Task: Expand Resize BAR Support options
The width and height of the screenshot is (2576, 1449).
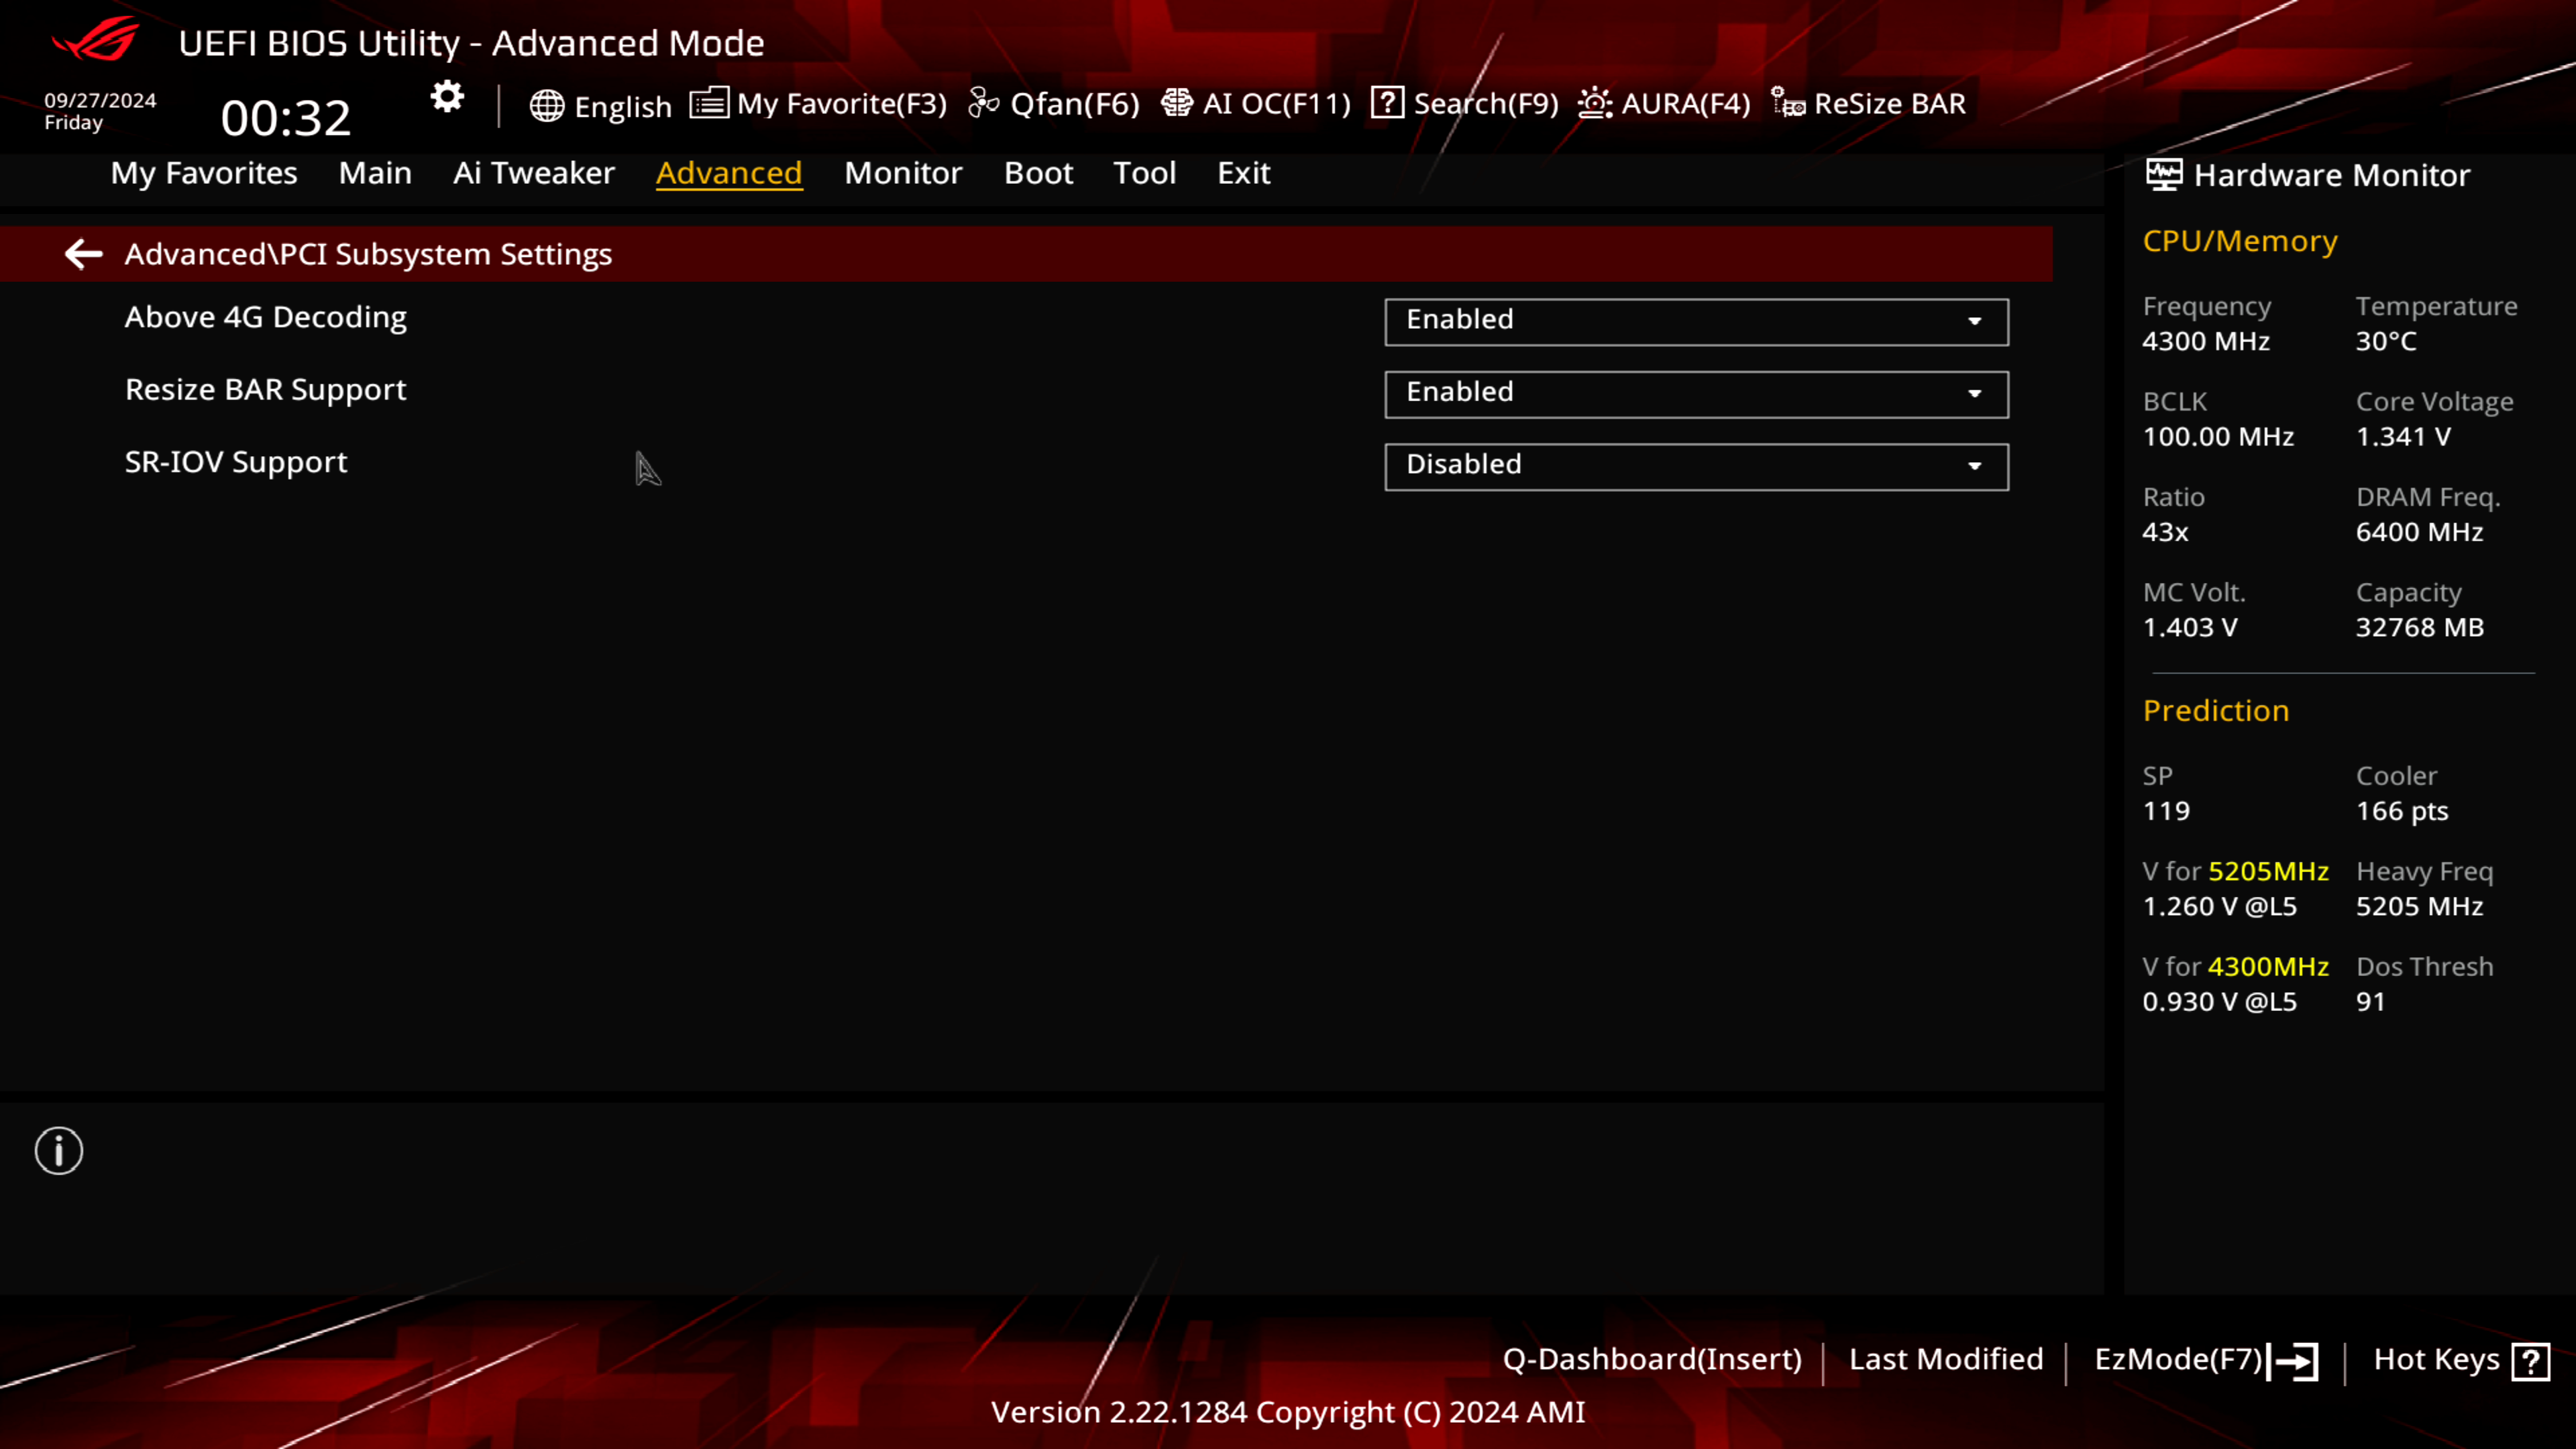Action: (x=1976, y=391)
